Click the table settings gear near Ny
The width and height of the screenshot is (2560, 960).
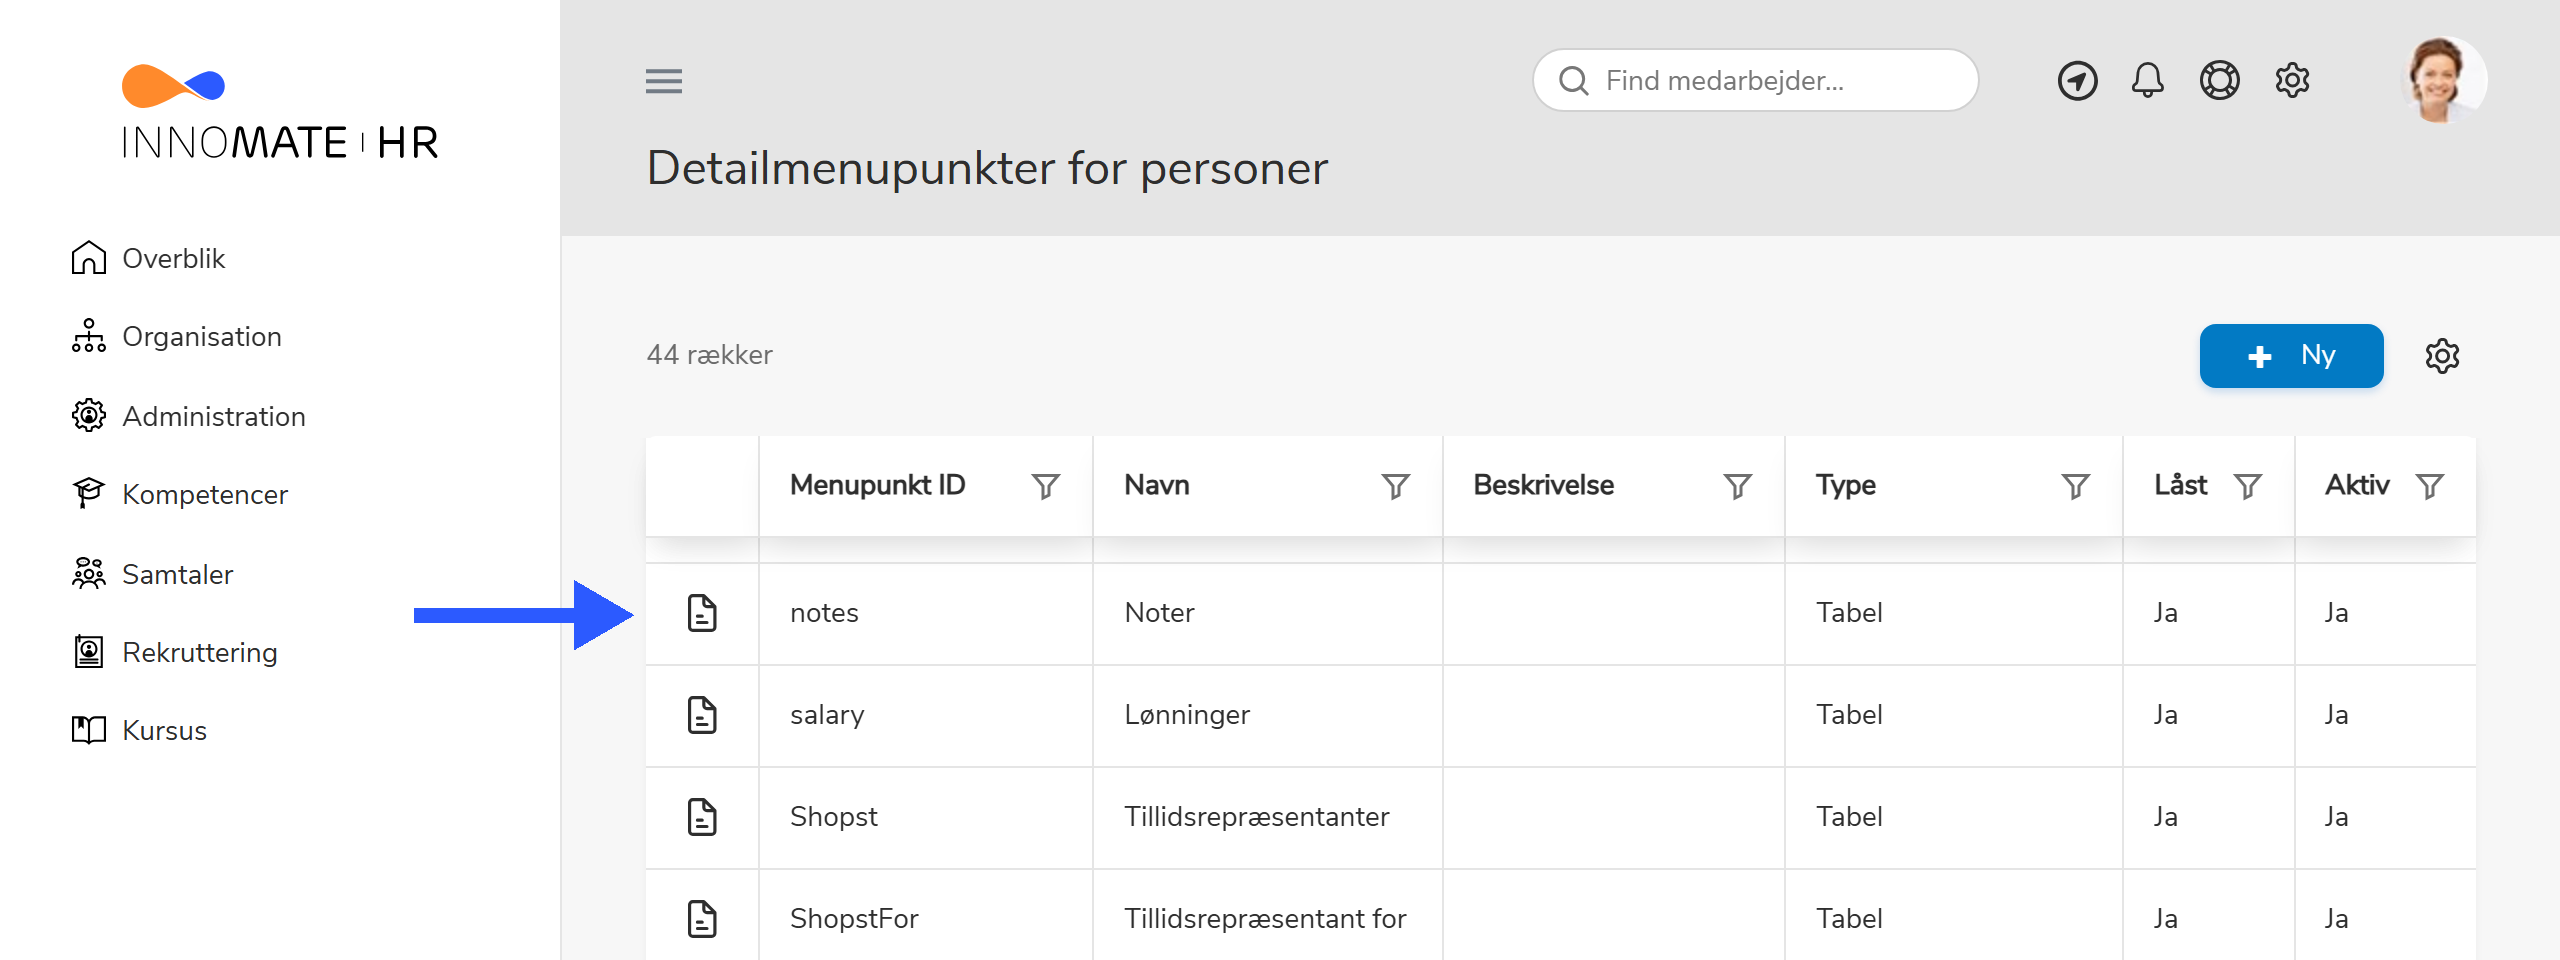pyautogui.click(x=2444, y=356)
